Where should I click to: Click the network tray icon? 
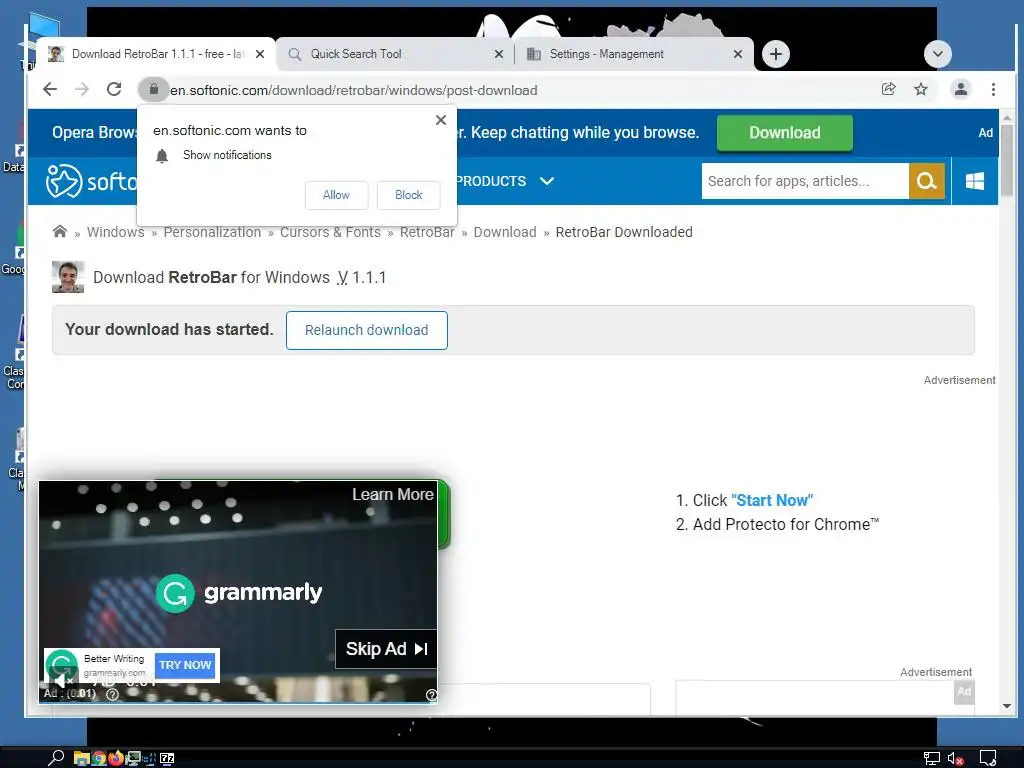931,759
